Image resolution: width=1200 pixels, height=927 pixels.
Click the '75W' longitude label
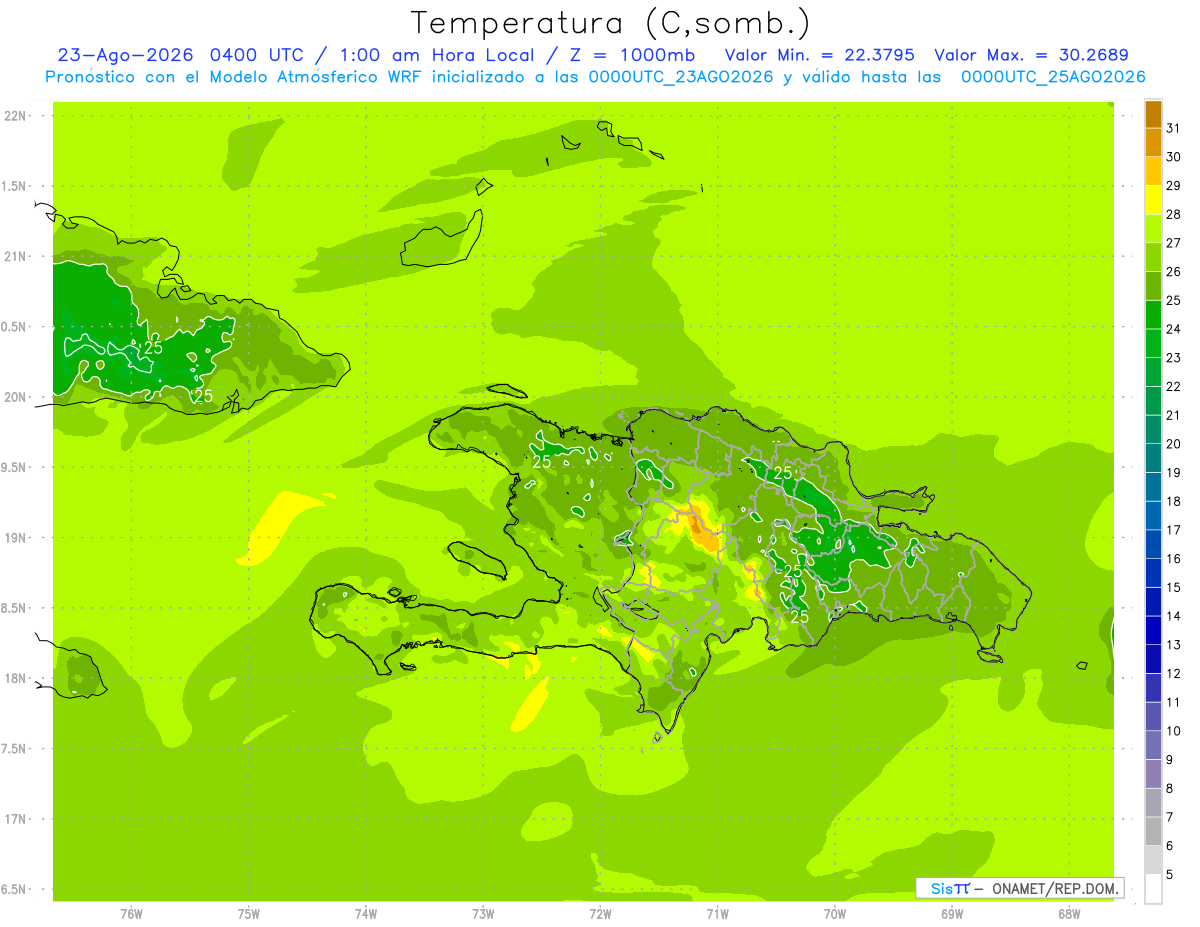[249, 914]
